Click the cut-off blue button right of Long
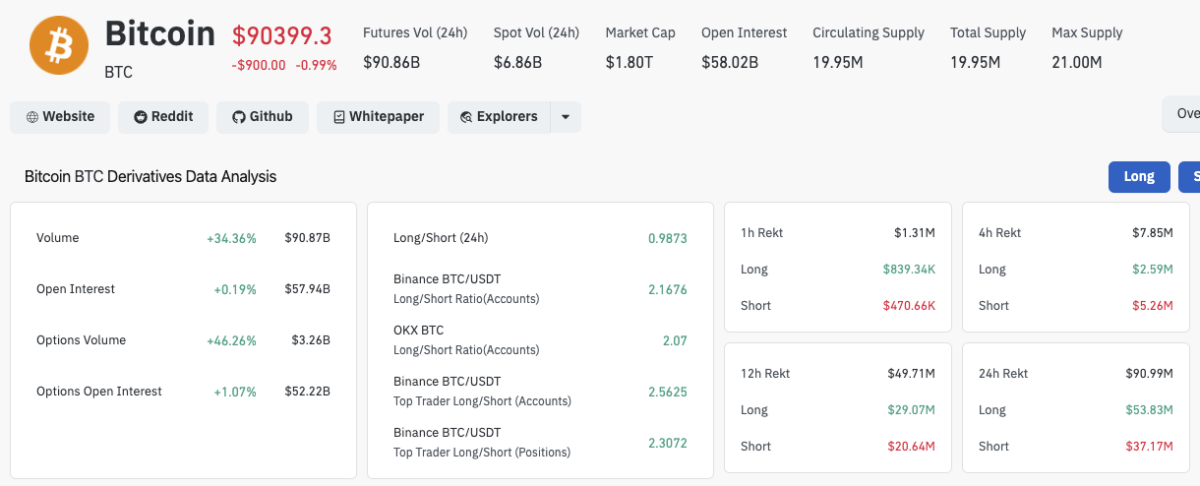Screen dimensions: 1200x486 click(x=1190, y=176)
